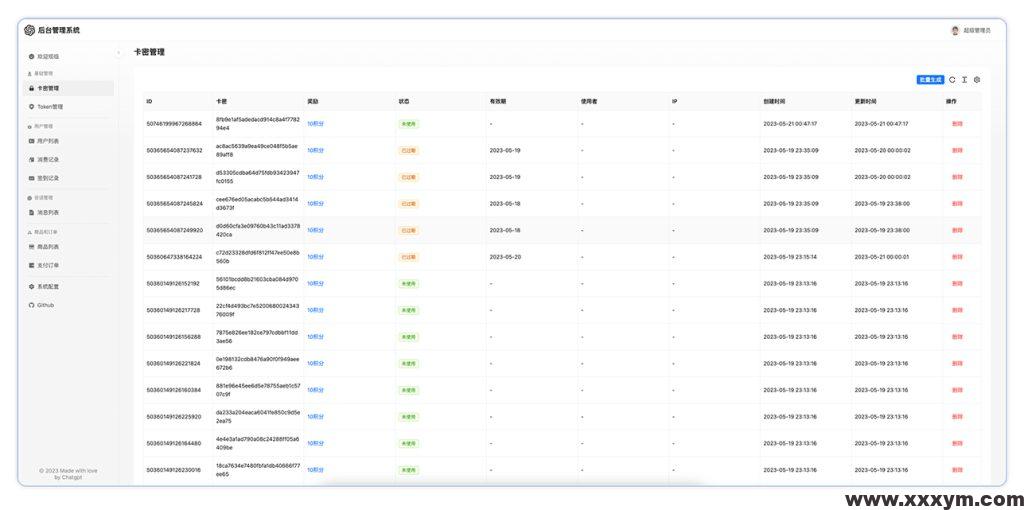Open the table density (row height) icon
1024x510 pixels.
(965, 79)
